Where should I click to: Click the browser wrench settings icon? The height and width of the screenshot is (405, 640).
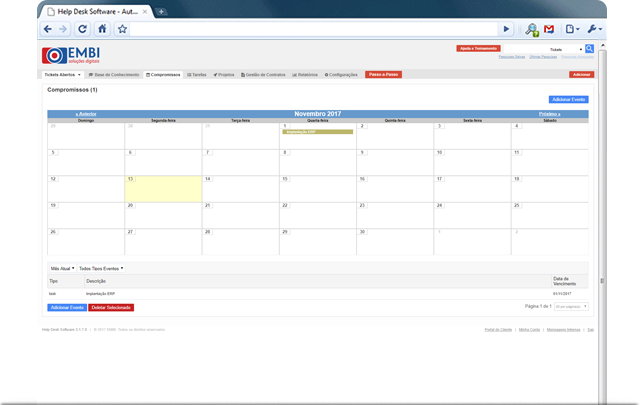[594, 29]
